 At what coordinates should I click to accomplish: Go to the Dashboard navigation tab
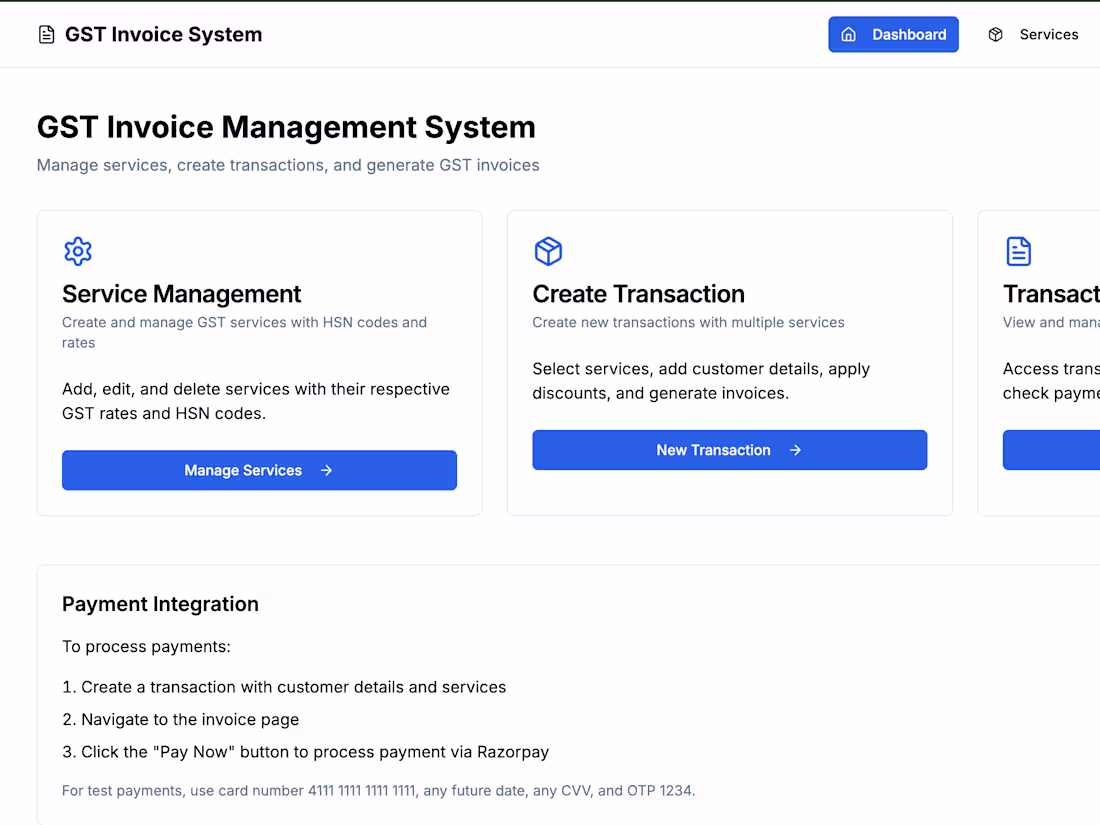pos(893,35)
